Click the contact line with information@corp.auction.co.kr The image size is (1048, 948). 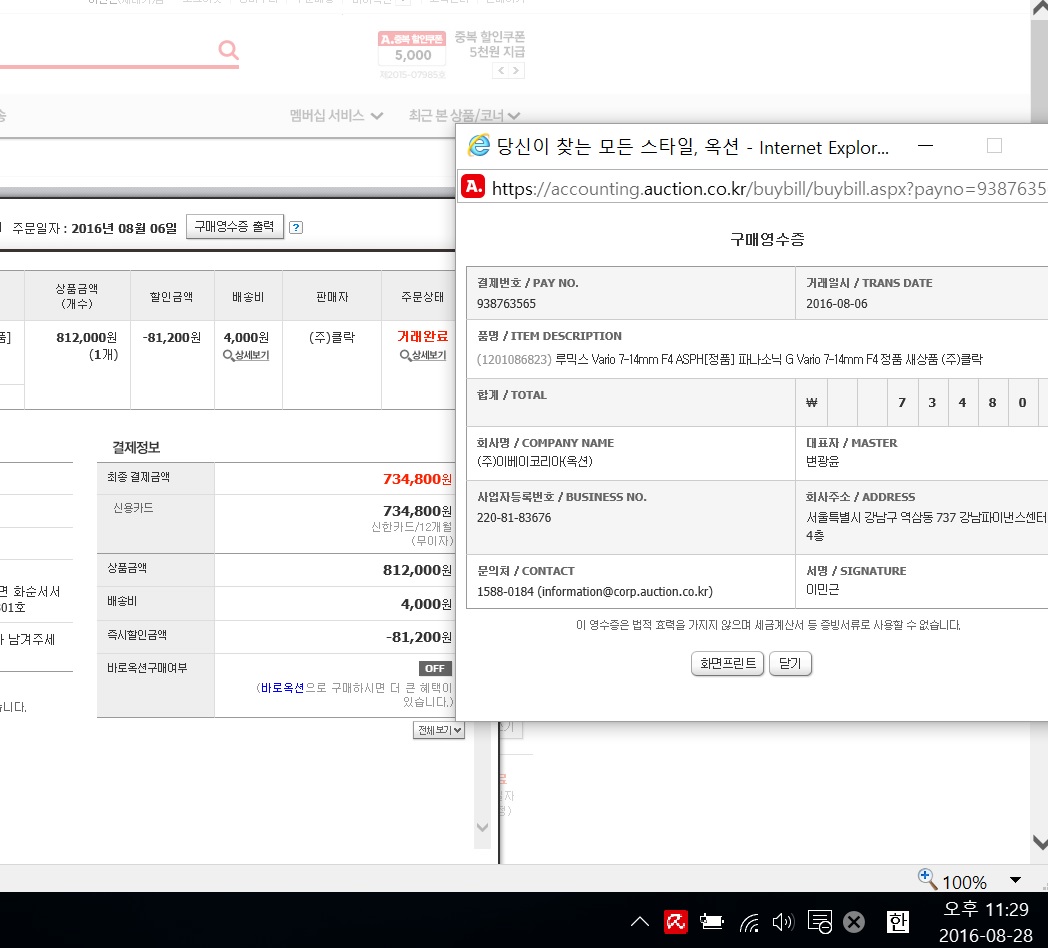595,592
